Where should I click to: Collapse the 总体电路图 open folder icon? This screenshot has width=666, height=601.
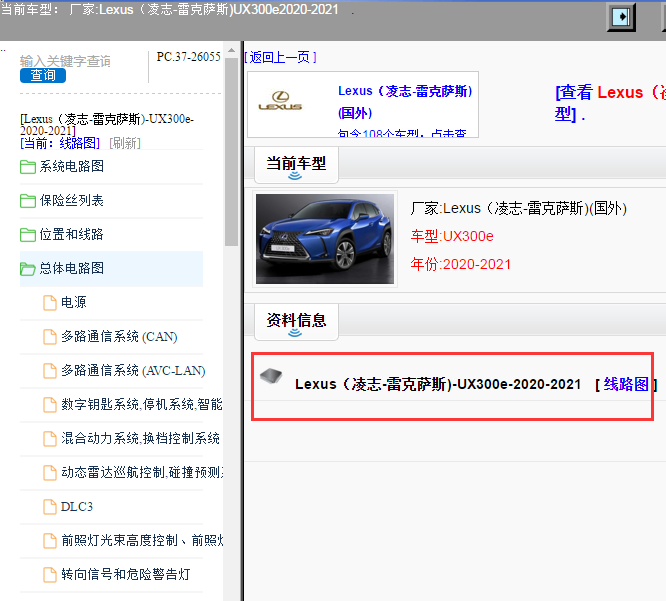click(x=28, y=268)
